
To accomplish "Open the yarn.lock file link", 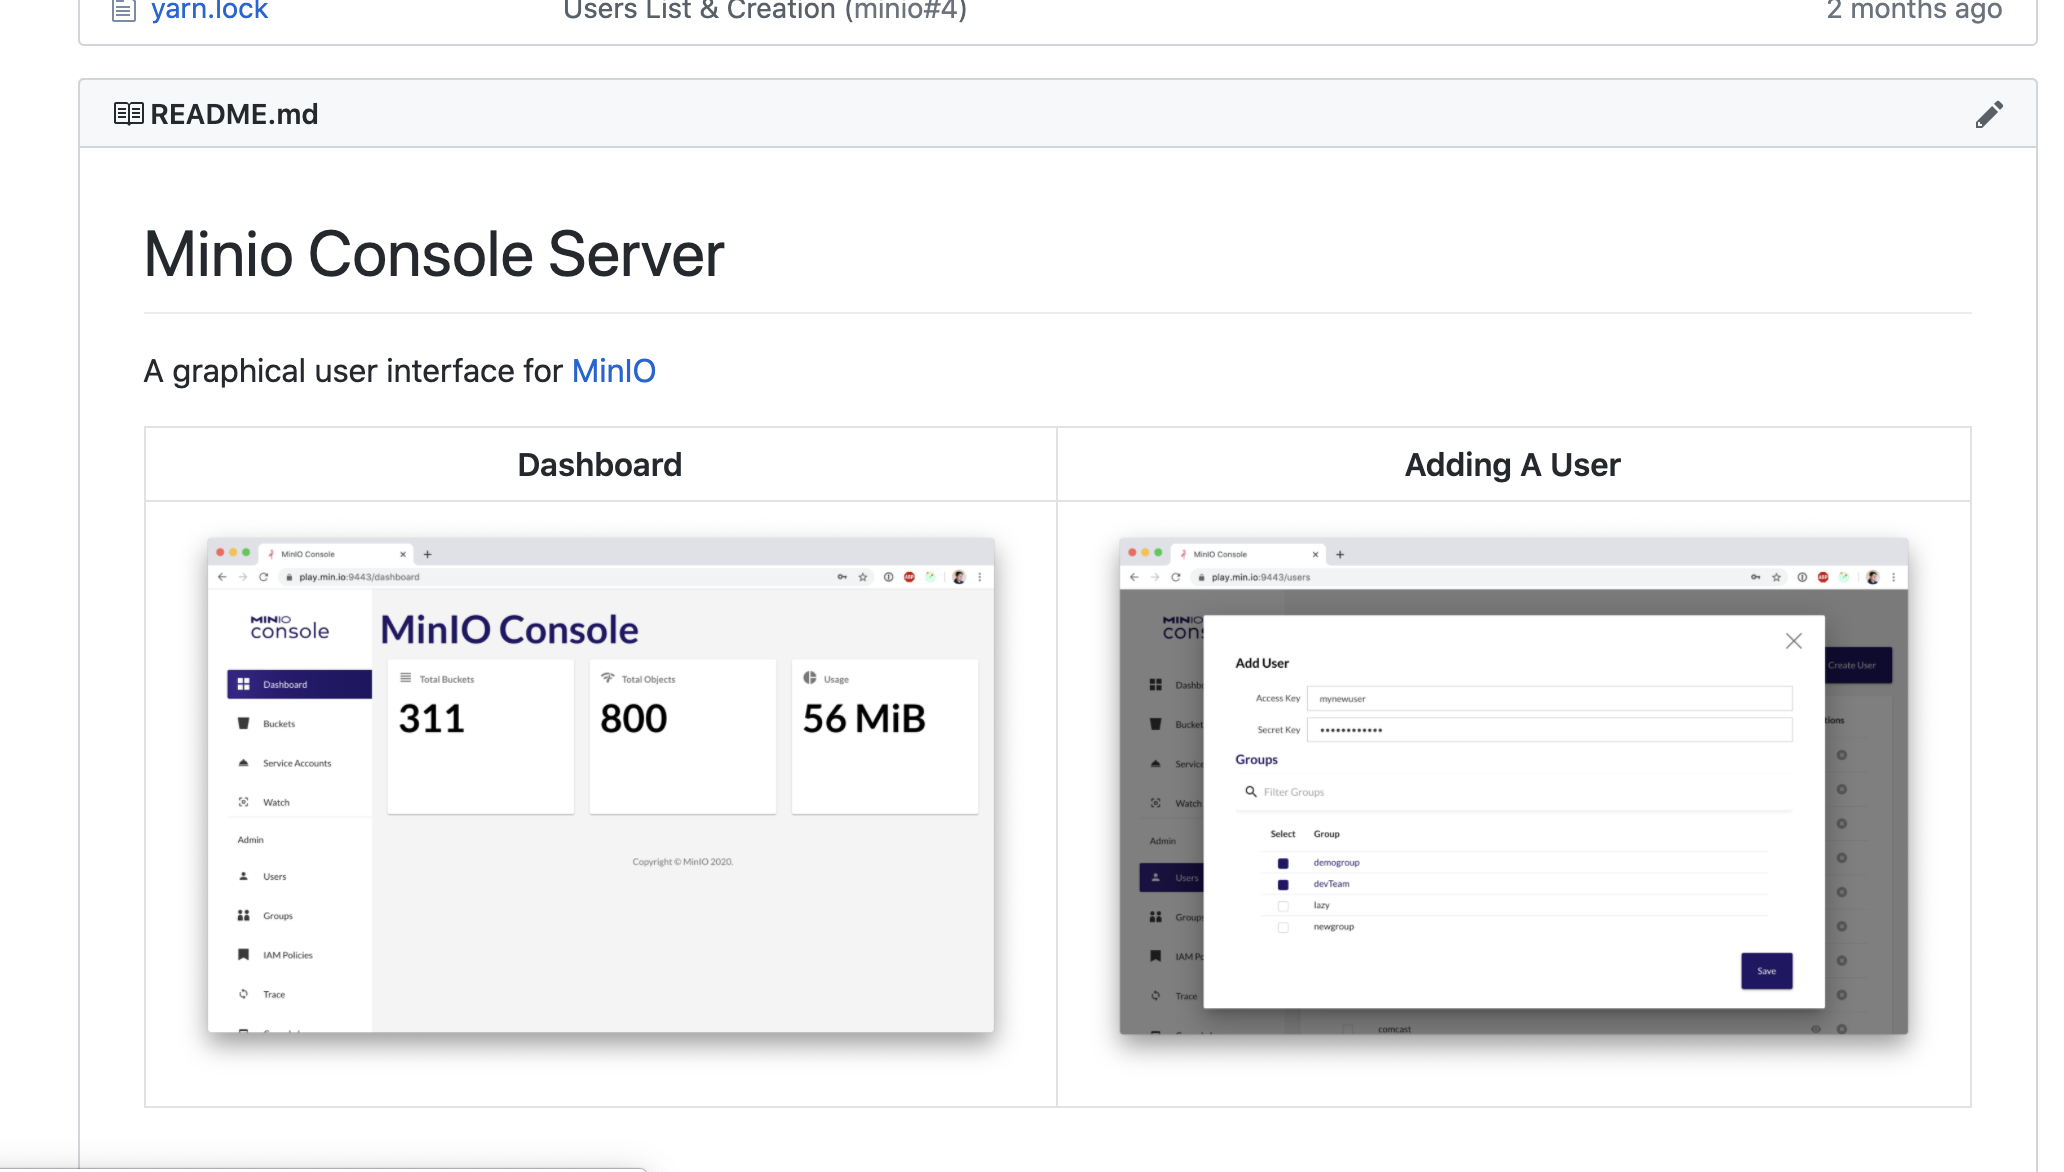I will (209, 11).
